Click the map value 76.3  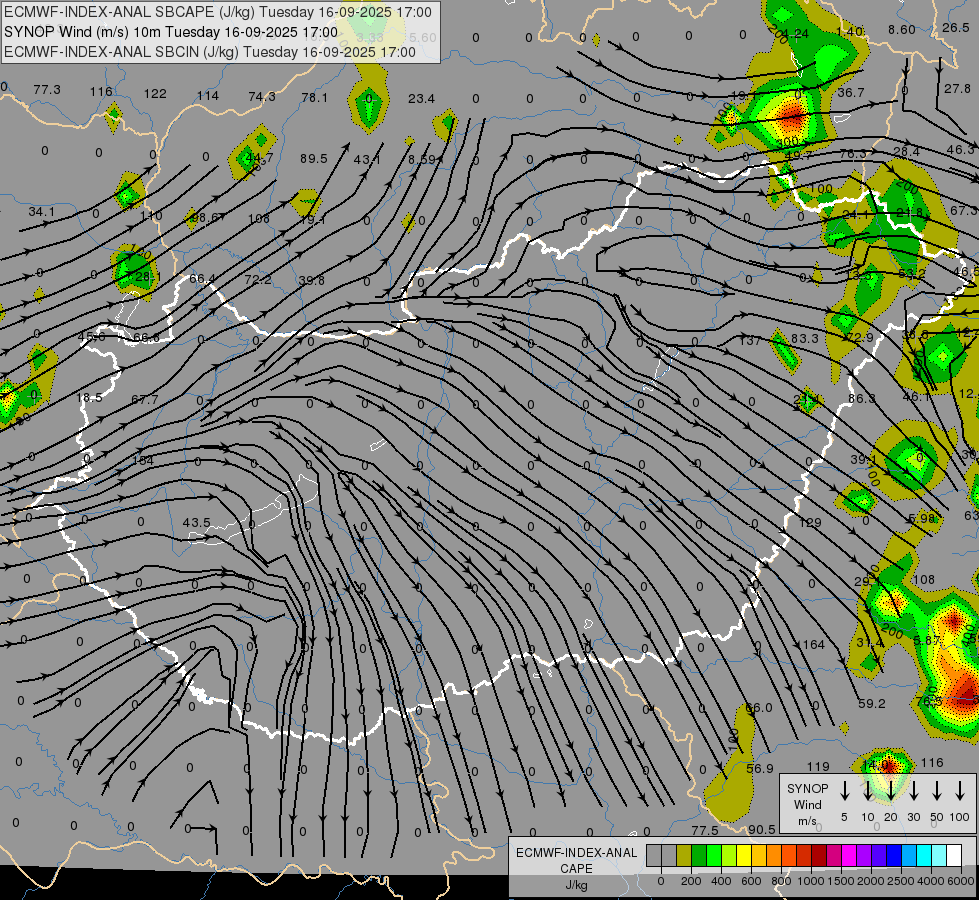(x=853, y=153)
